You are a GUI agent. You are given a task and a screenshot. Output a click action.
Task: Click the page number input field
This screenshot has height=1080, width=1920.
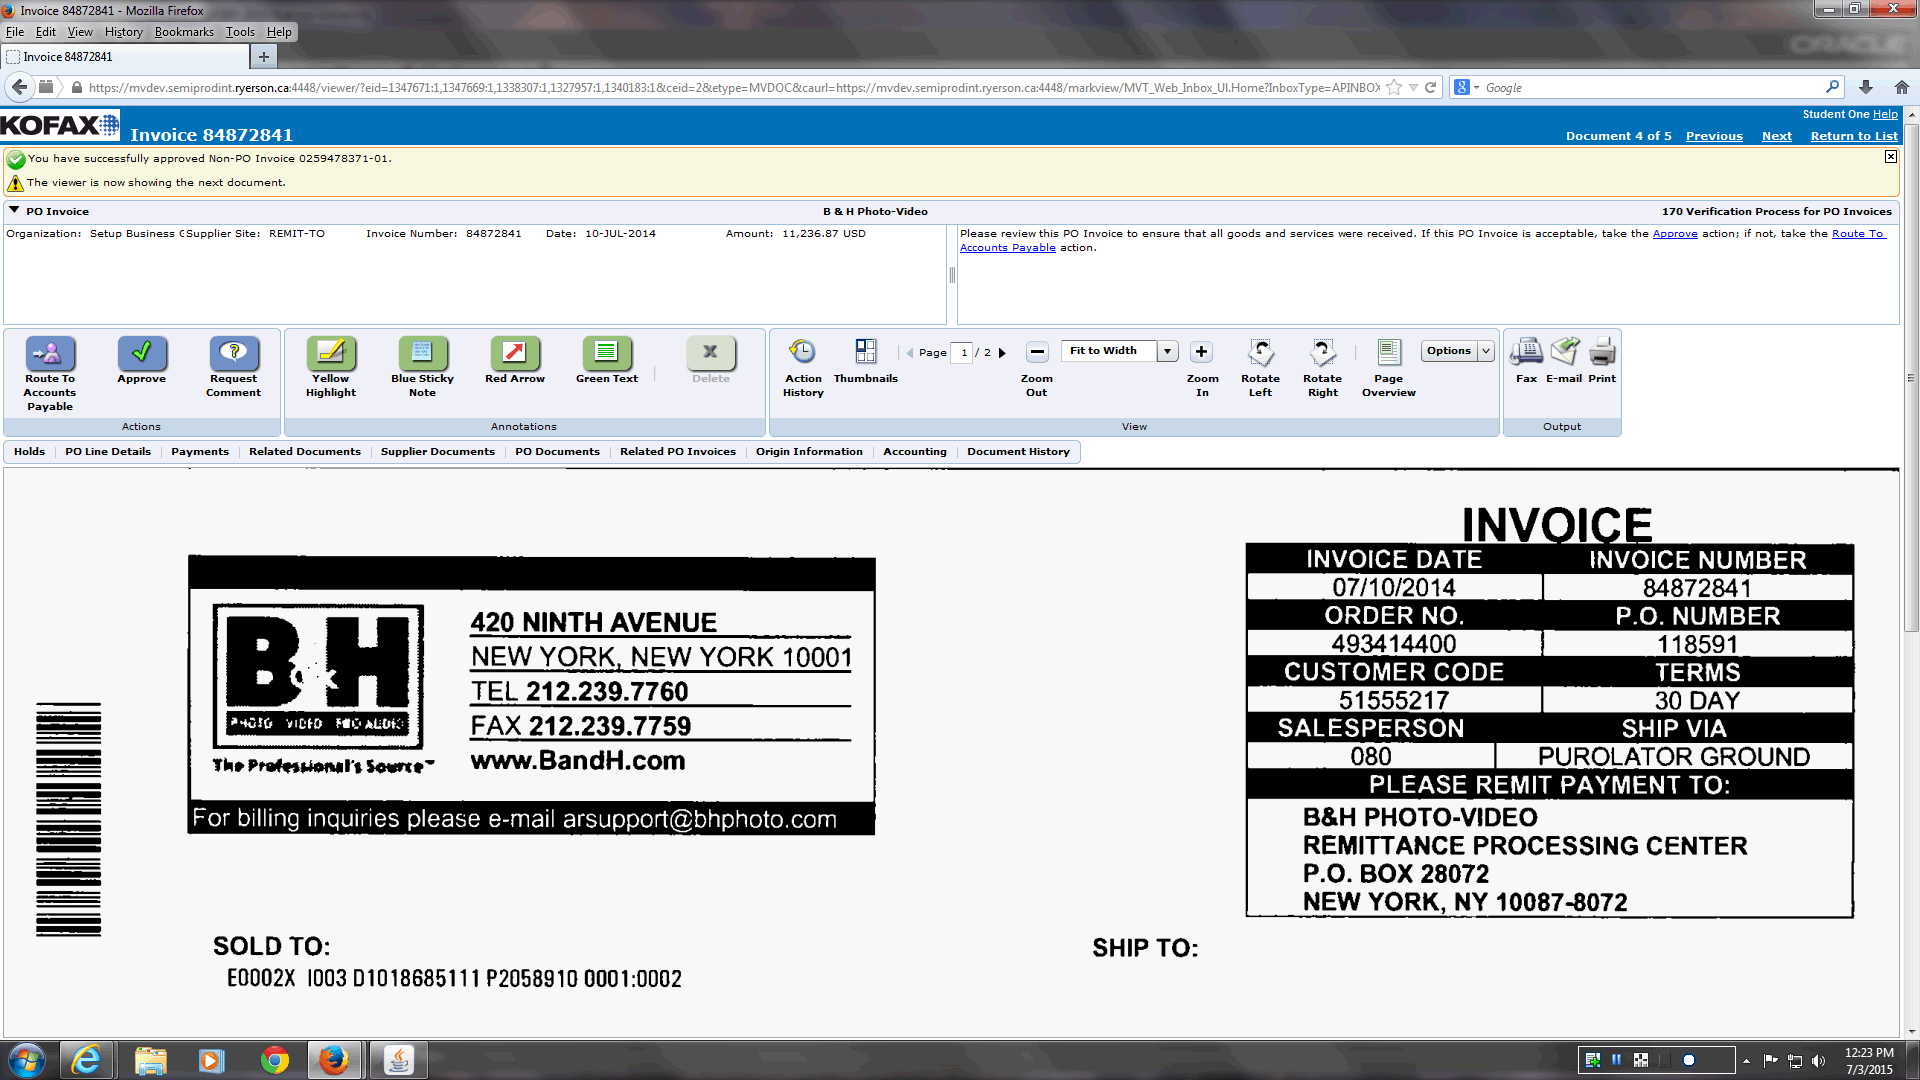[963, 353]
